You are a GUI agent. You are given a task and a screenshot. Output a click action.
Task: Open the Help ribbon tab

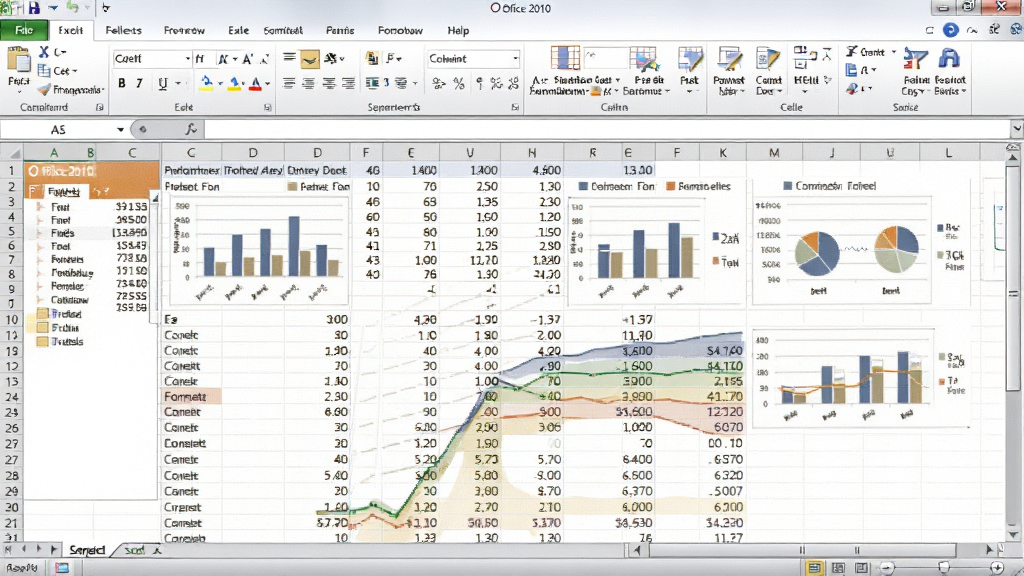[x=458, y=30]
